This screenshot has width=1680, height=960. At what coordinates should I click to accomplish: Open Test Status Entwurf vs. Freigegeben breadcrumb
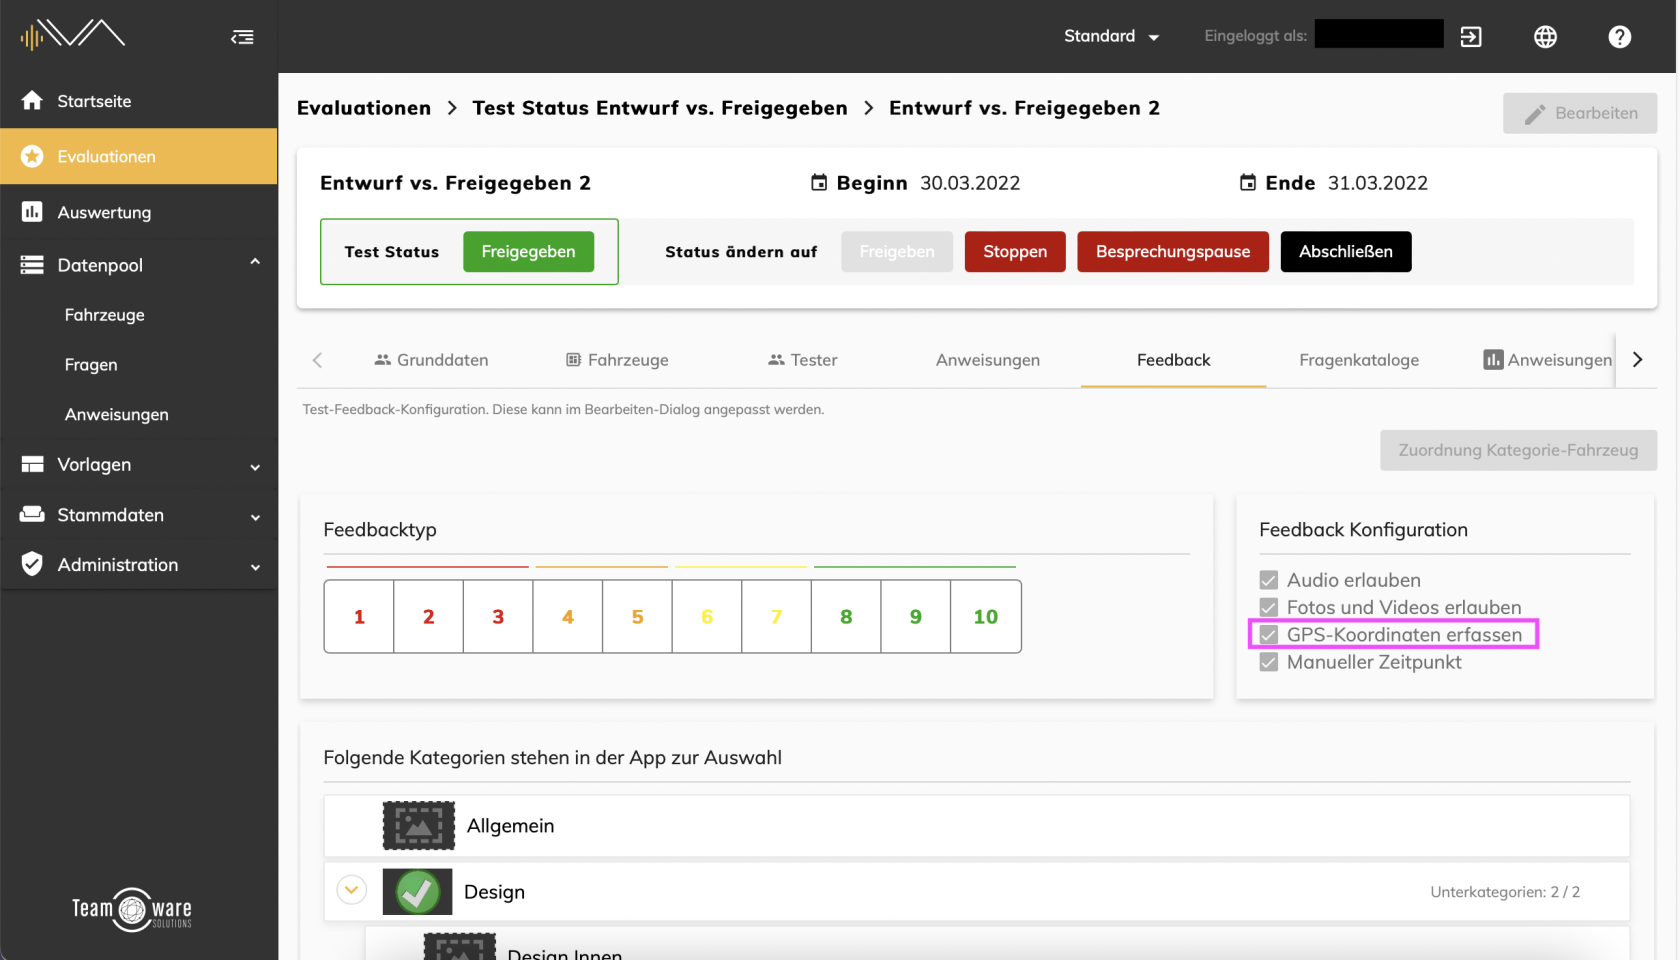[660, 108]
